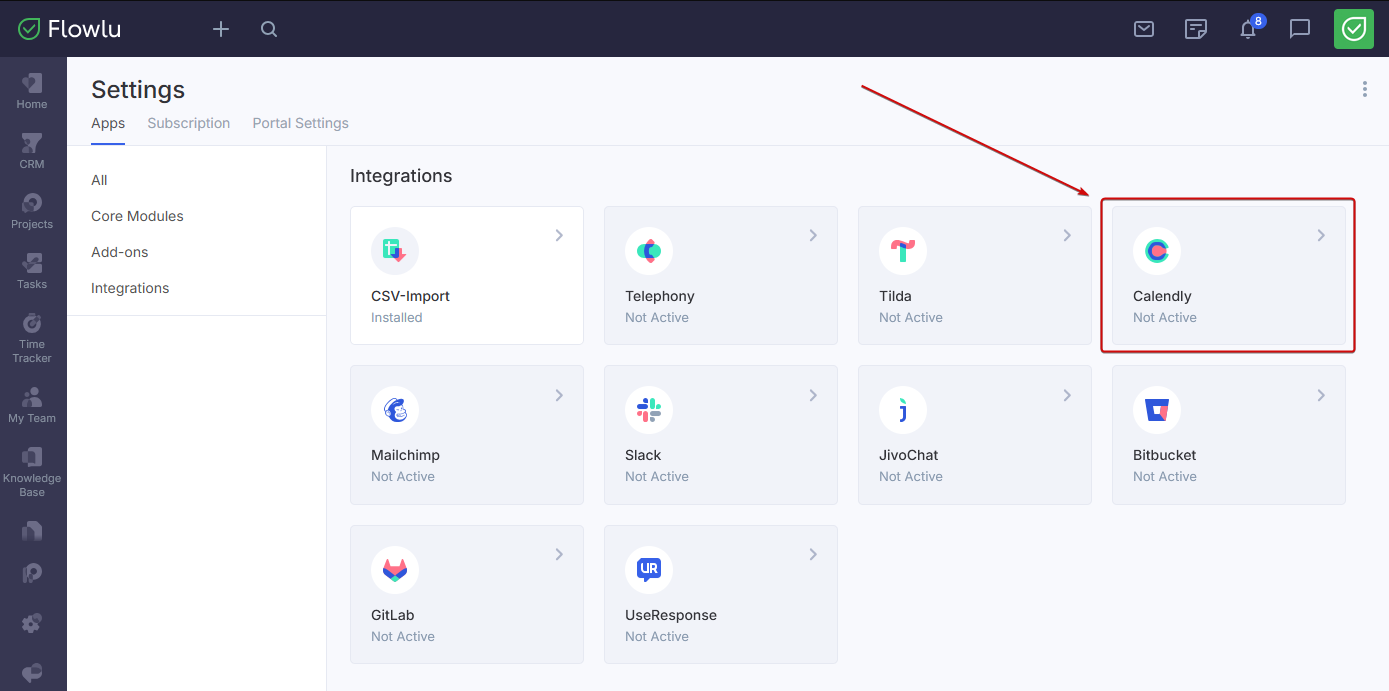Click Not Active under JivoChat
Screen dimensions: 1389x691
tap(911, 476)
